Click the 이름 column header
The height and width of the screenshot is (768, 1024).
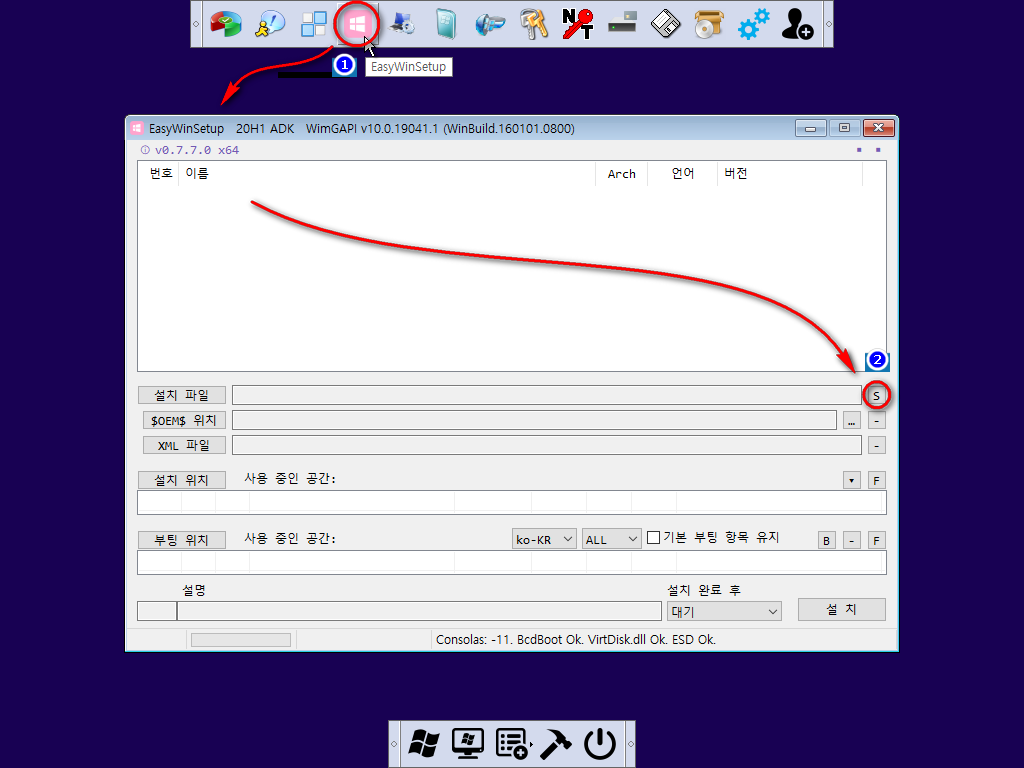387,174
